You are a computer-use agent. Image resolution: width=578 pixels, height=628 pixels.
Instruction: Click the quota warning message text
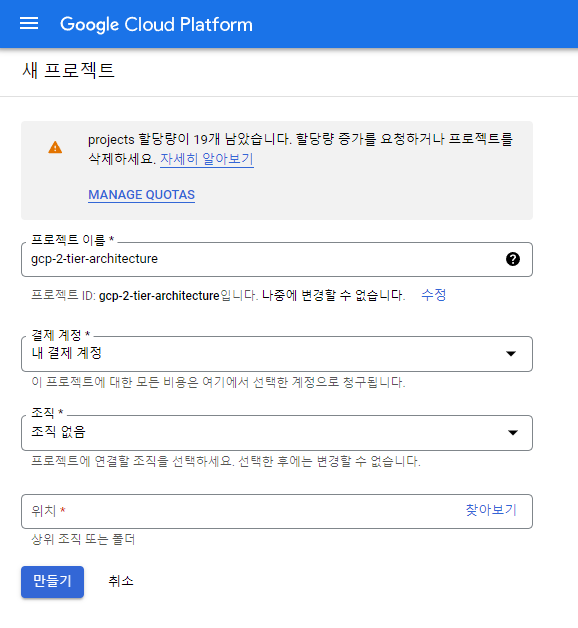click(300, 149)
